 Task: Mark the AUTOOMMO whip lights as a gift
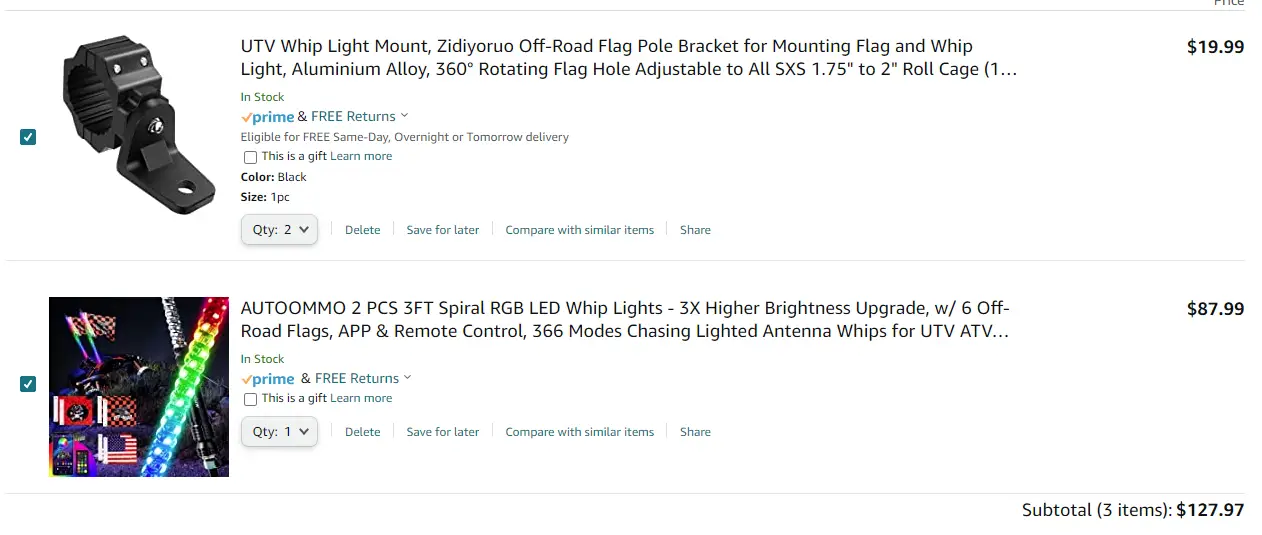250,399
